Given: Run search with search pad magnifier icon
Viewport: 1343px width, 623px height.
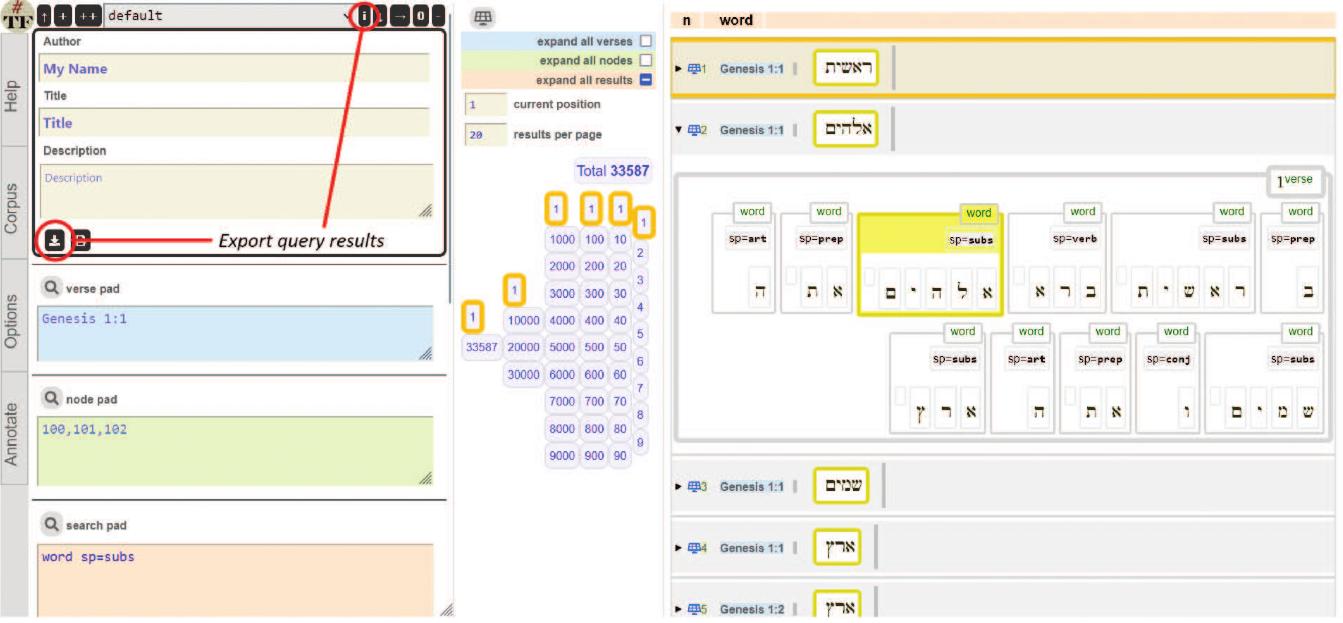Looking at the screenshot, I should [52, 525].
